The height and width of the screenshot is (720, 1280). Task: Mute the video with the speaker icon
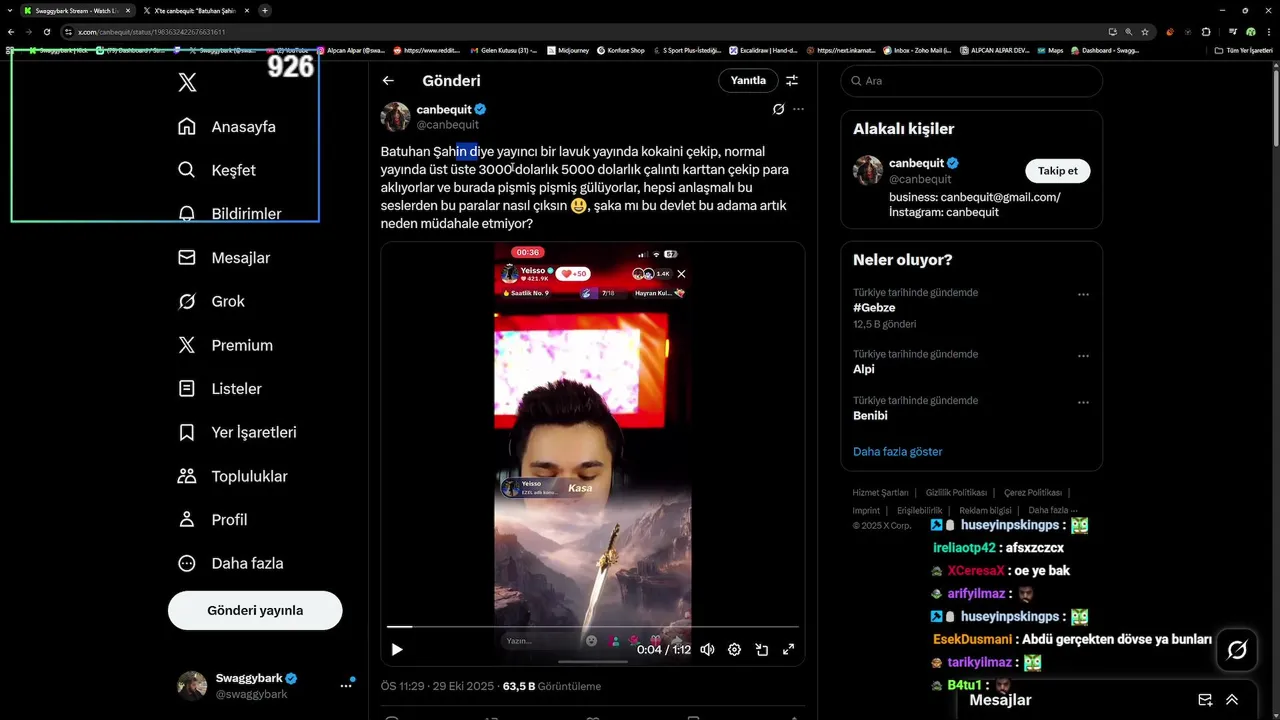pos(708,649)
